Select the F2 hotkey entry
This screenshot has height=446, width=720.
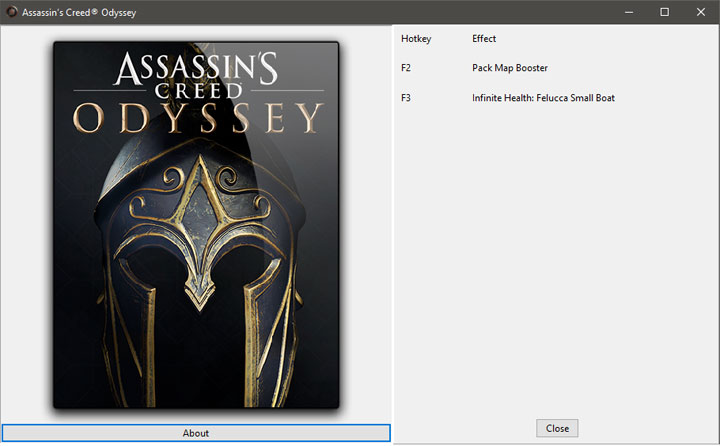(405, 68)
